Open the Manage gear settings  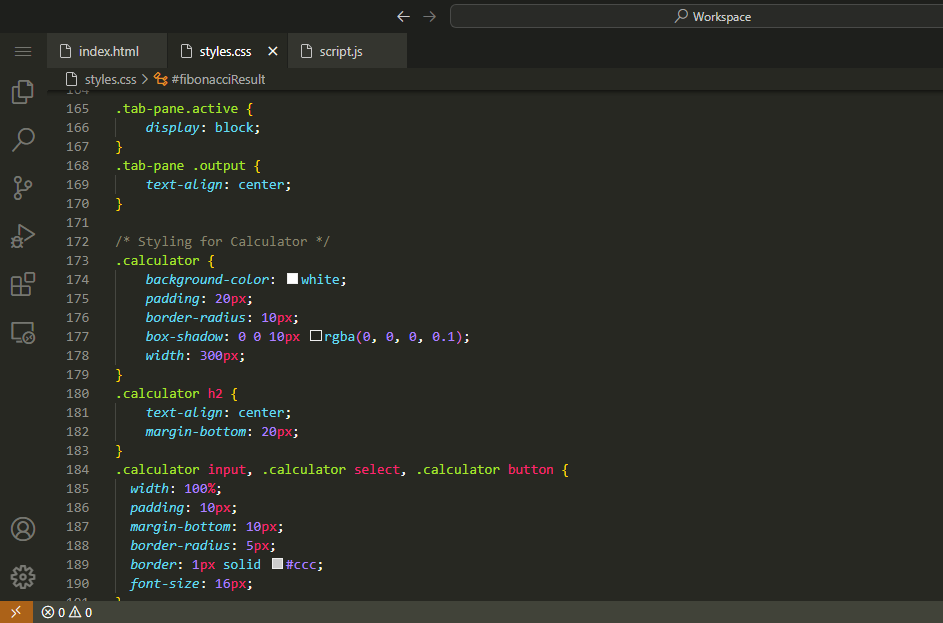pos(22,577)
